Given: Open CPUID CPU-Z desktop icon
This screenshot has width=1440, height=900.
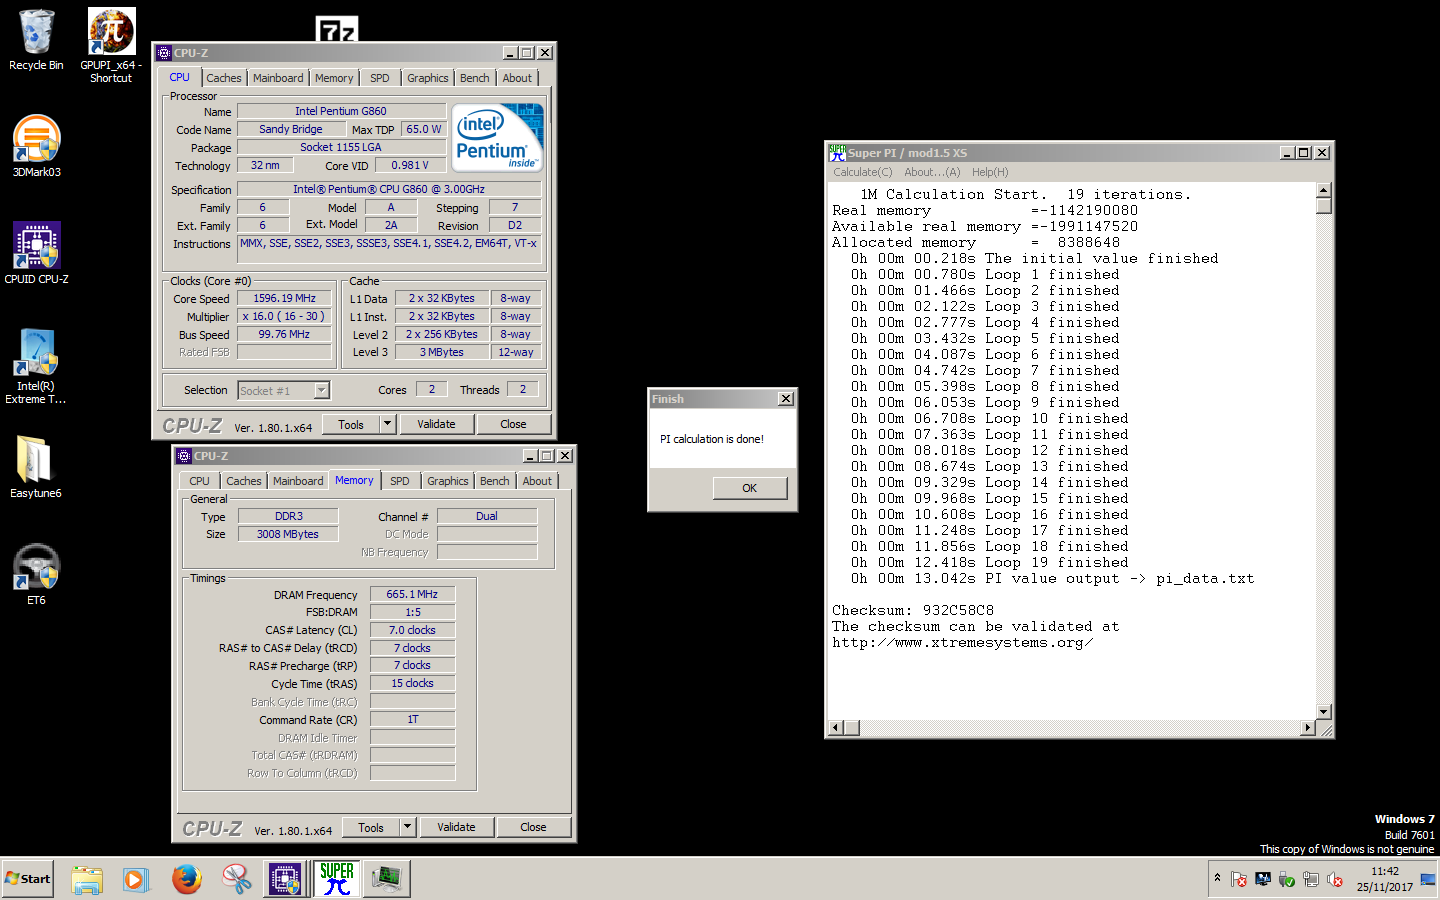Looking at the screenshot, I should 37,253.
